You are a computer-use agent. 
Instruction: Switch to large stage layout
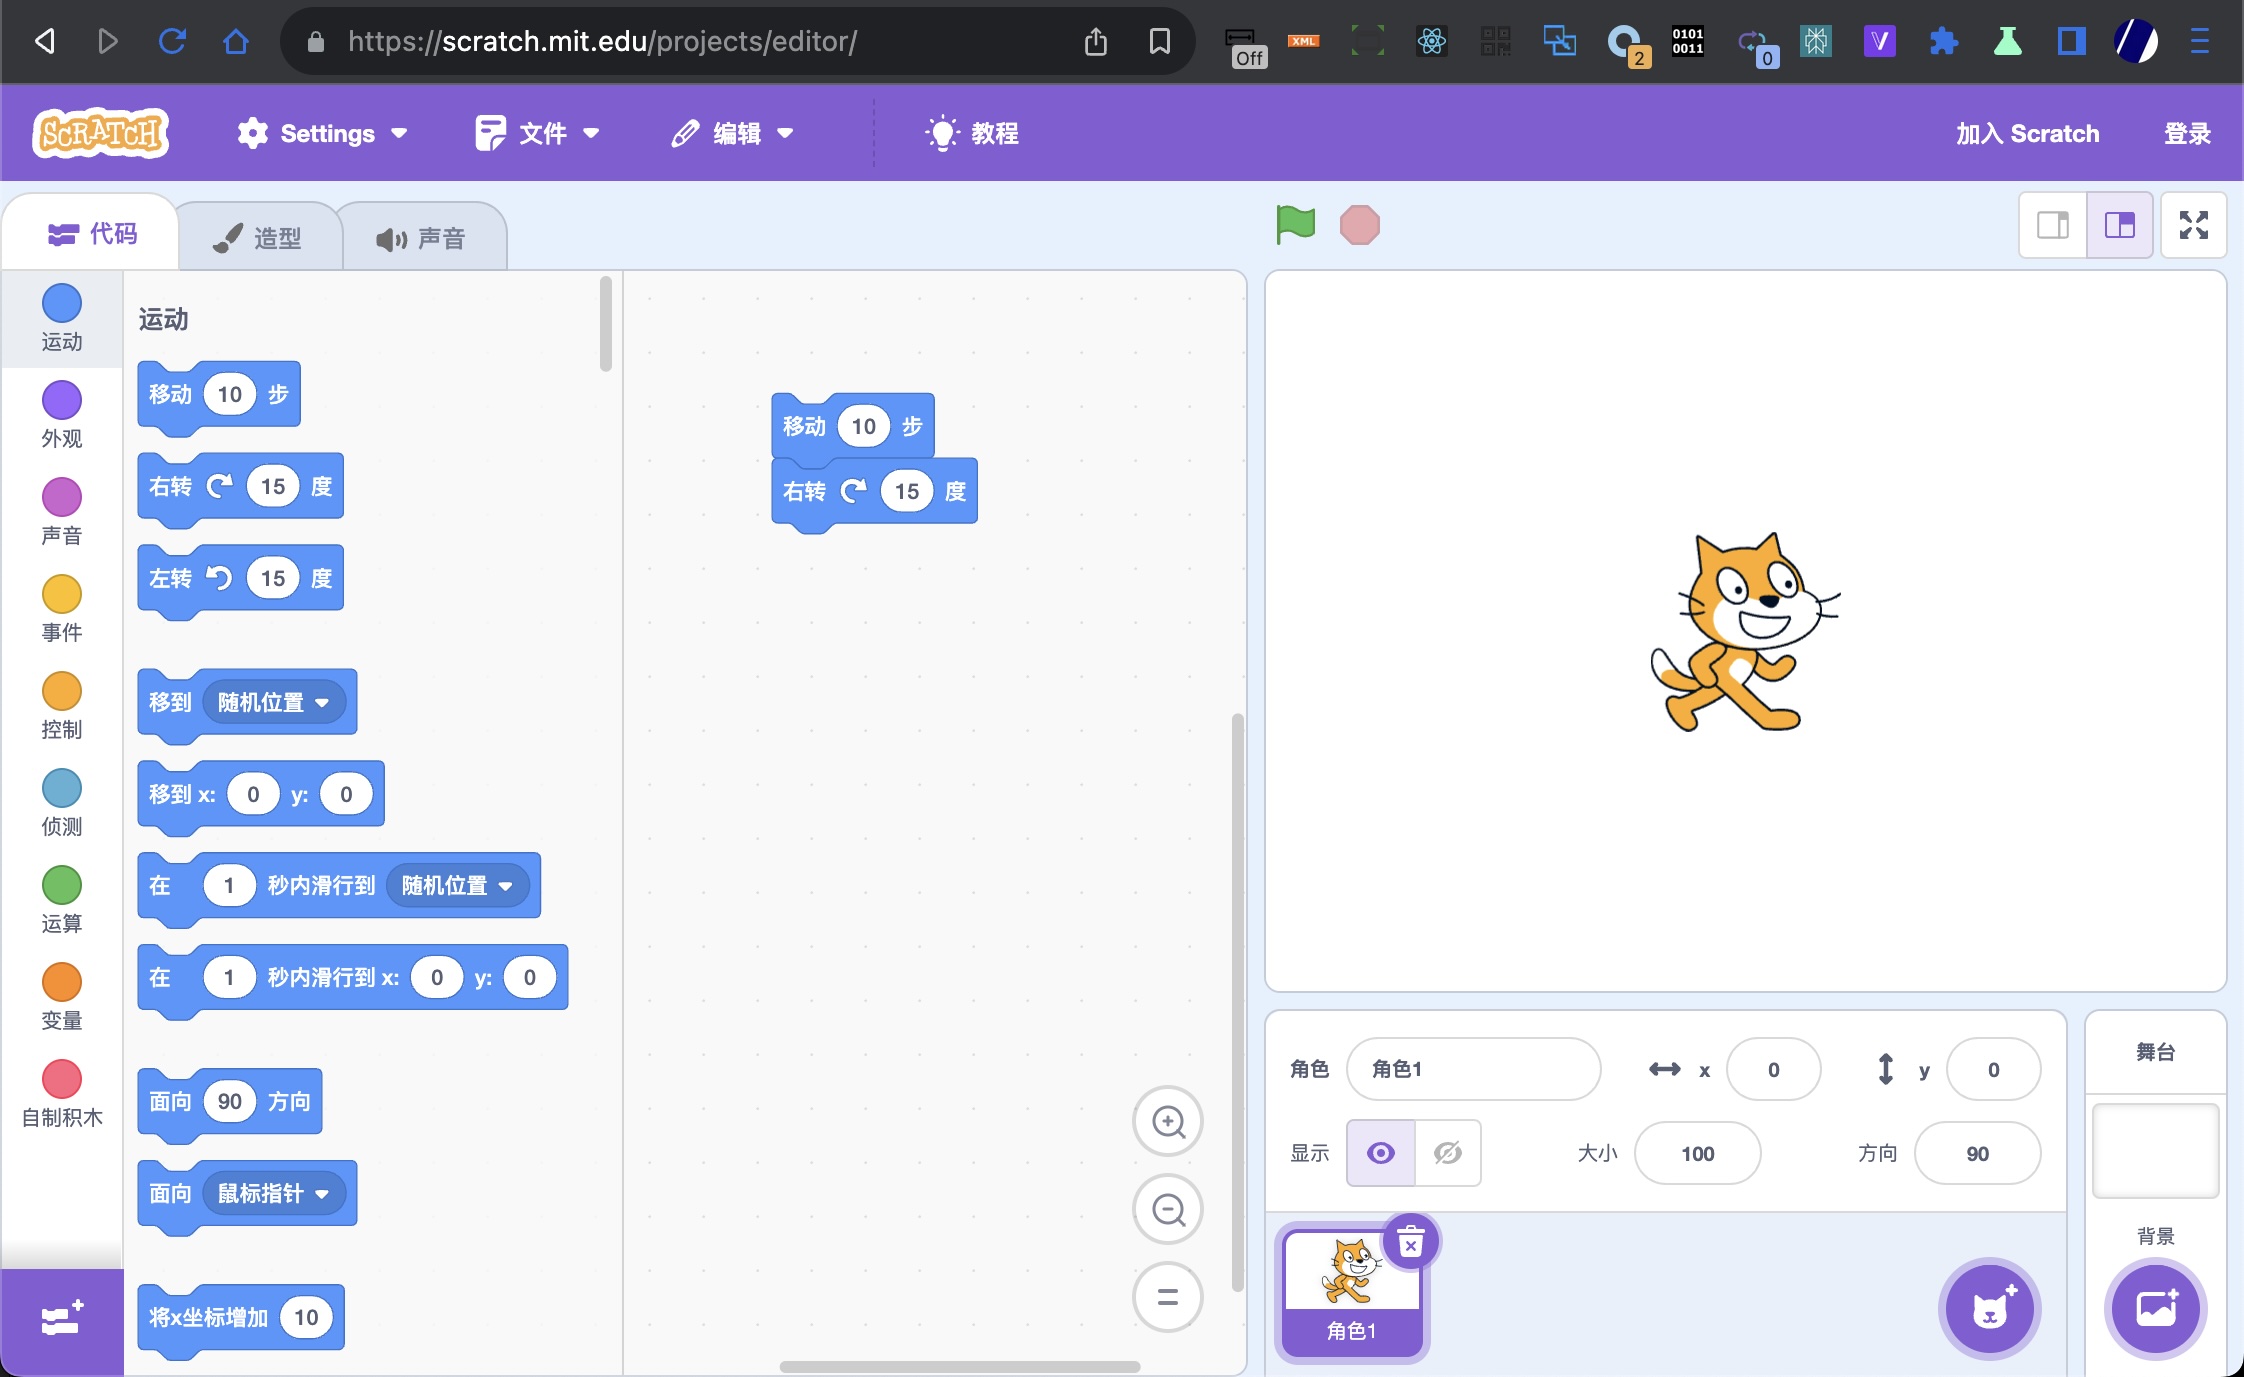pos(2120,225)
